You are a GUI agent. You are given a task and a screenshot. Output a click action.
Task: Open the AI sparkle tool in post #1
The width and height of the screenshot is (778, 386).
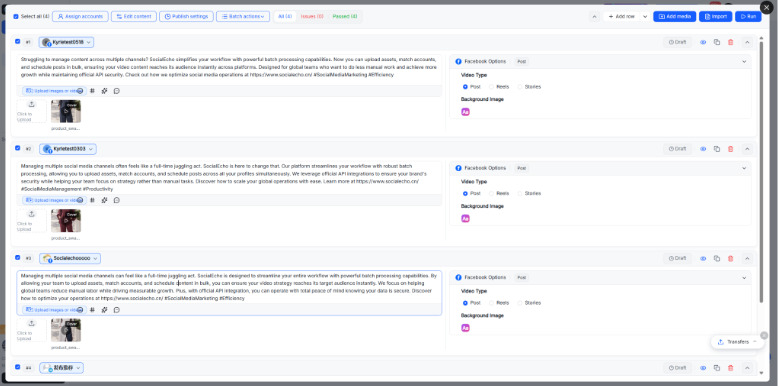(104, 91)
